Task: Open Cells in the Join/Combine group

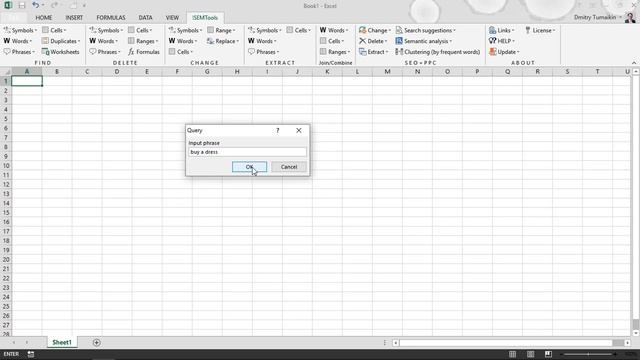Action: 332,41
